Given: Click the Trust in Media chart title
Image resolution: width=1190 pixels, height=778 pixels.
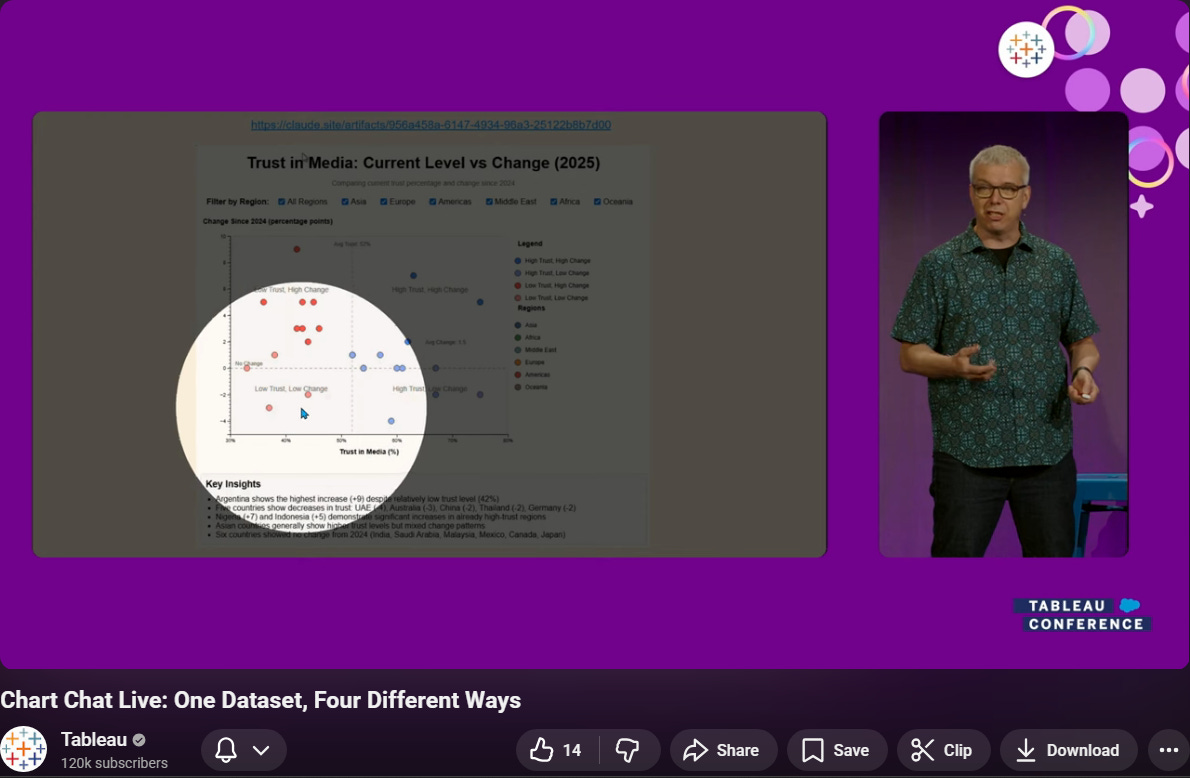Looking at the screenshot, I should (423, 162).
